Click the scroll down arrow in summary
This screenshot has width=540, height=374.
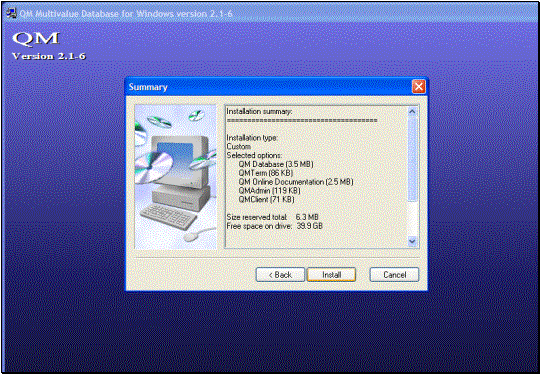(412, 241)
